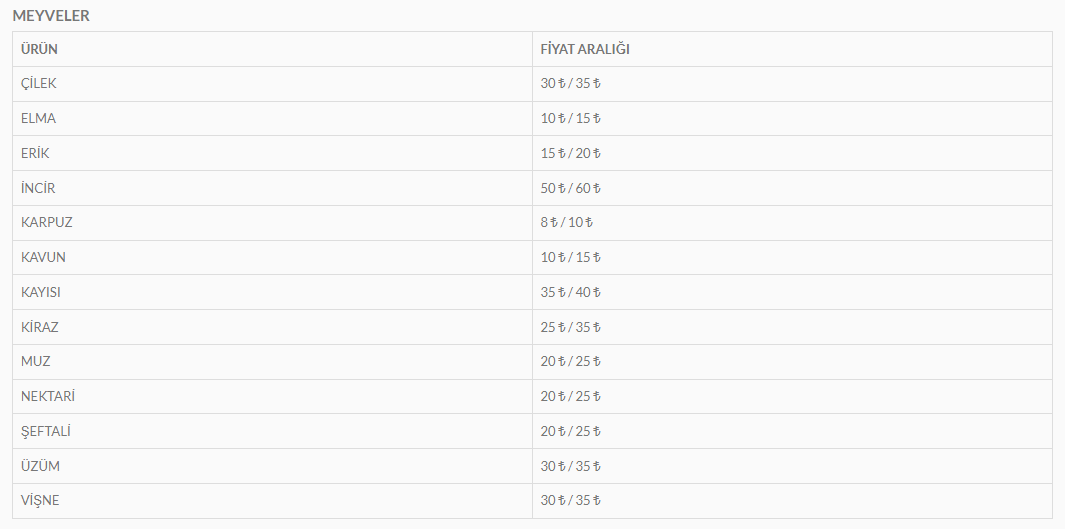Click the İNCİR product name
The height and width of the screenshot is (529, 1065).
click(x=38, y=187)
